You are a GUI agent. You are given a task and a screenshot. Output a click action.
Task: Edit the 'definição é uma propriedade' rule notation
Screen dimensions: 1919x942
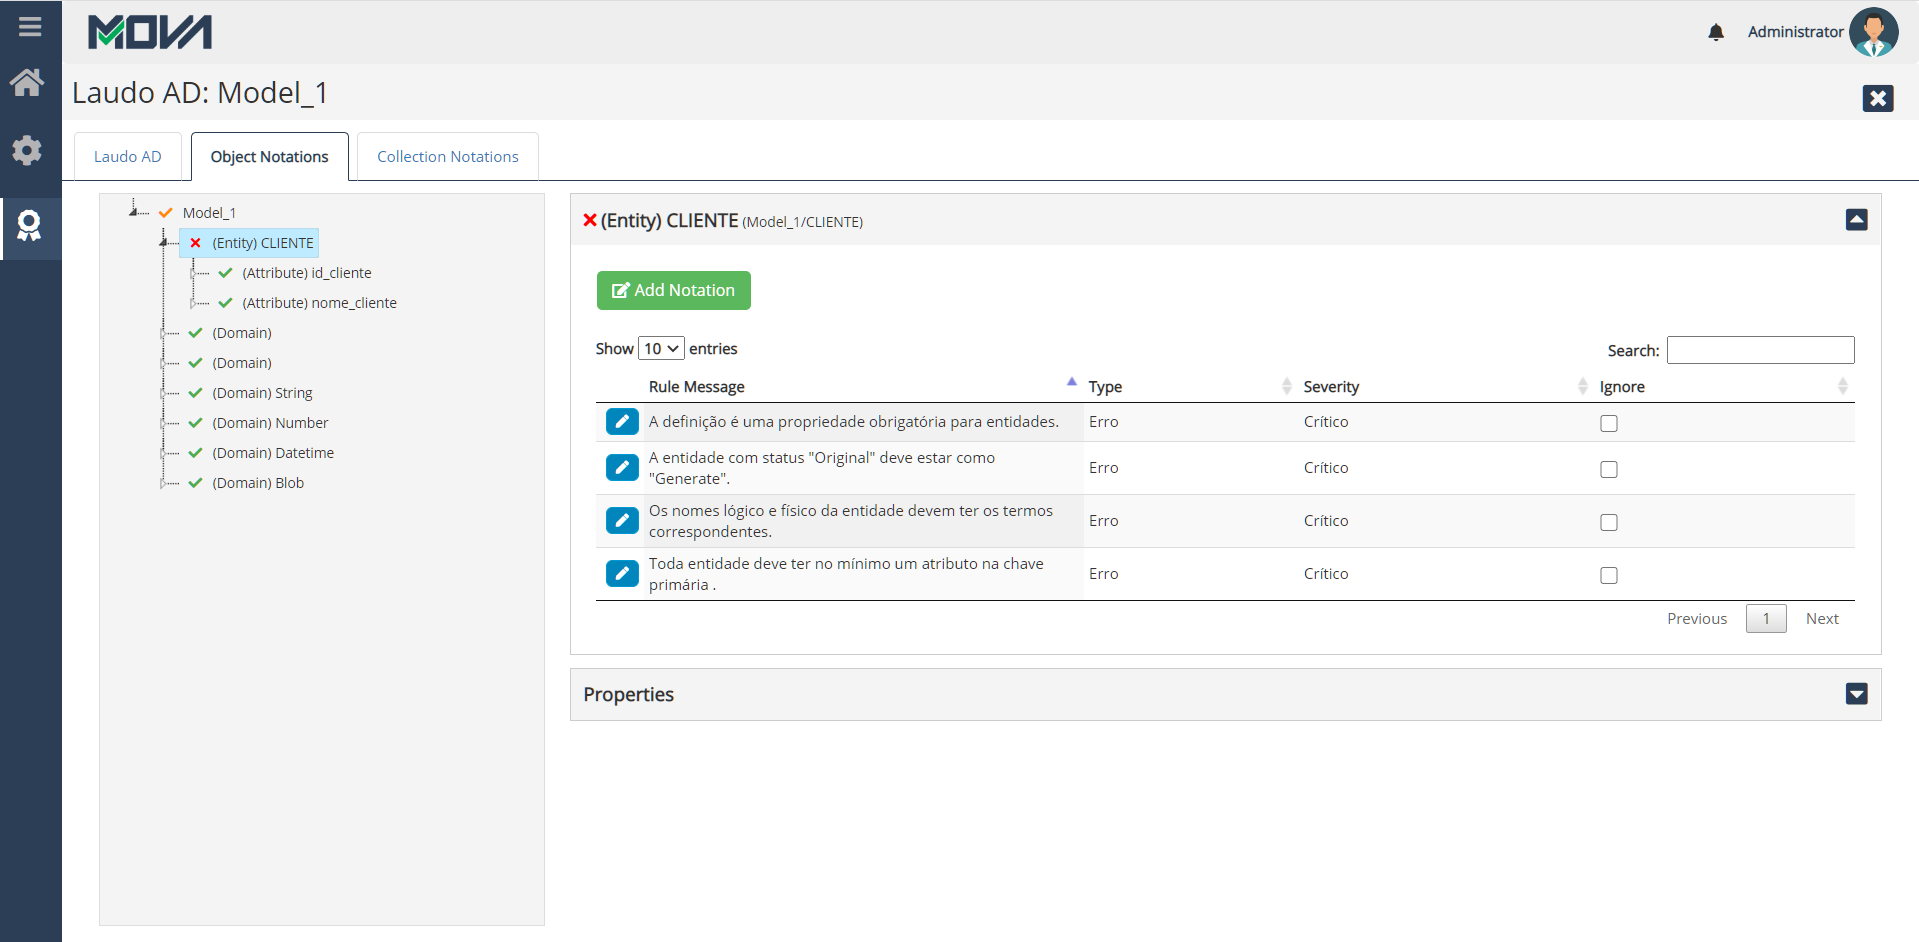coord(622,422)
